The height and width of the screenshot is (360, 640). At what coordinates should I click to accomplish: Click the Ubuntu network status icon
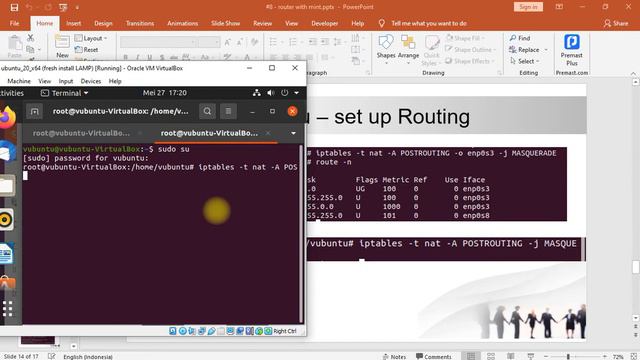pos(256,93)
